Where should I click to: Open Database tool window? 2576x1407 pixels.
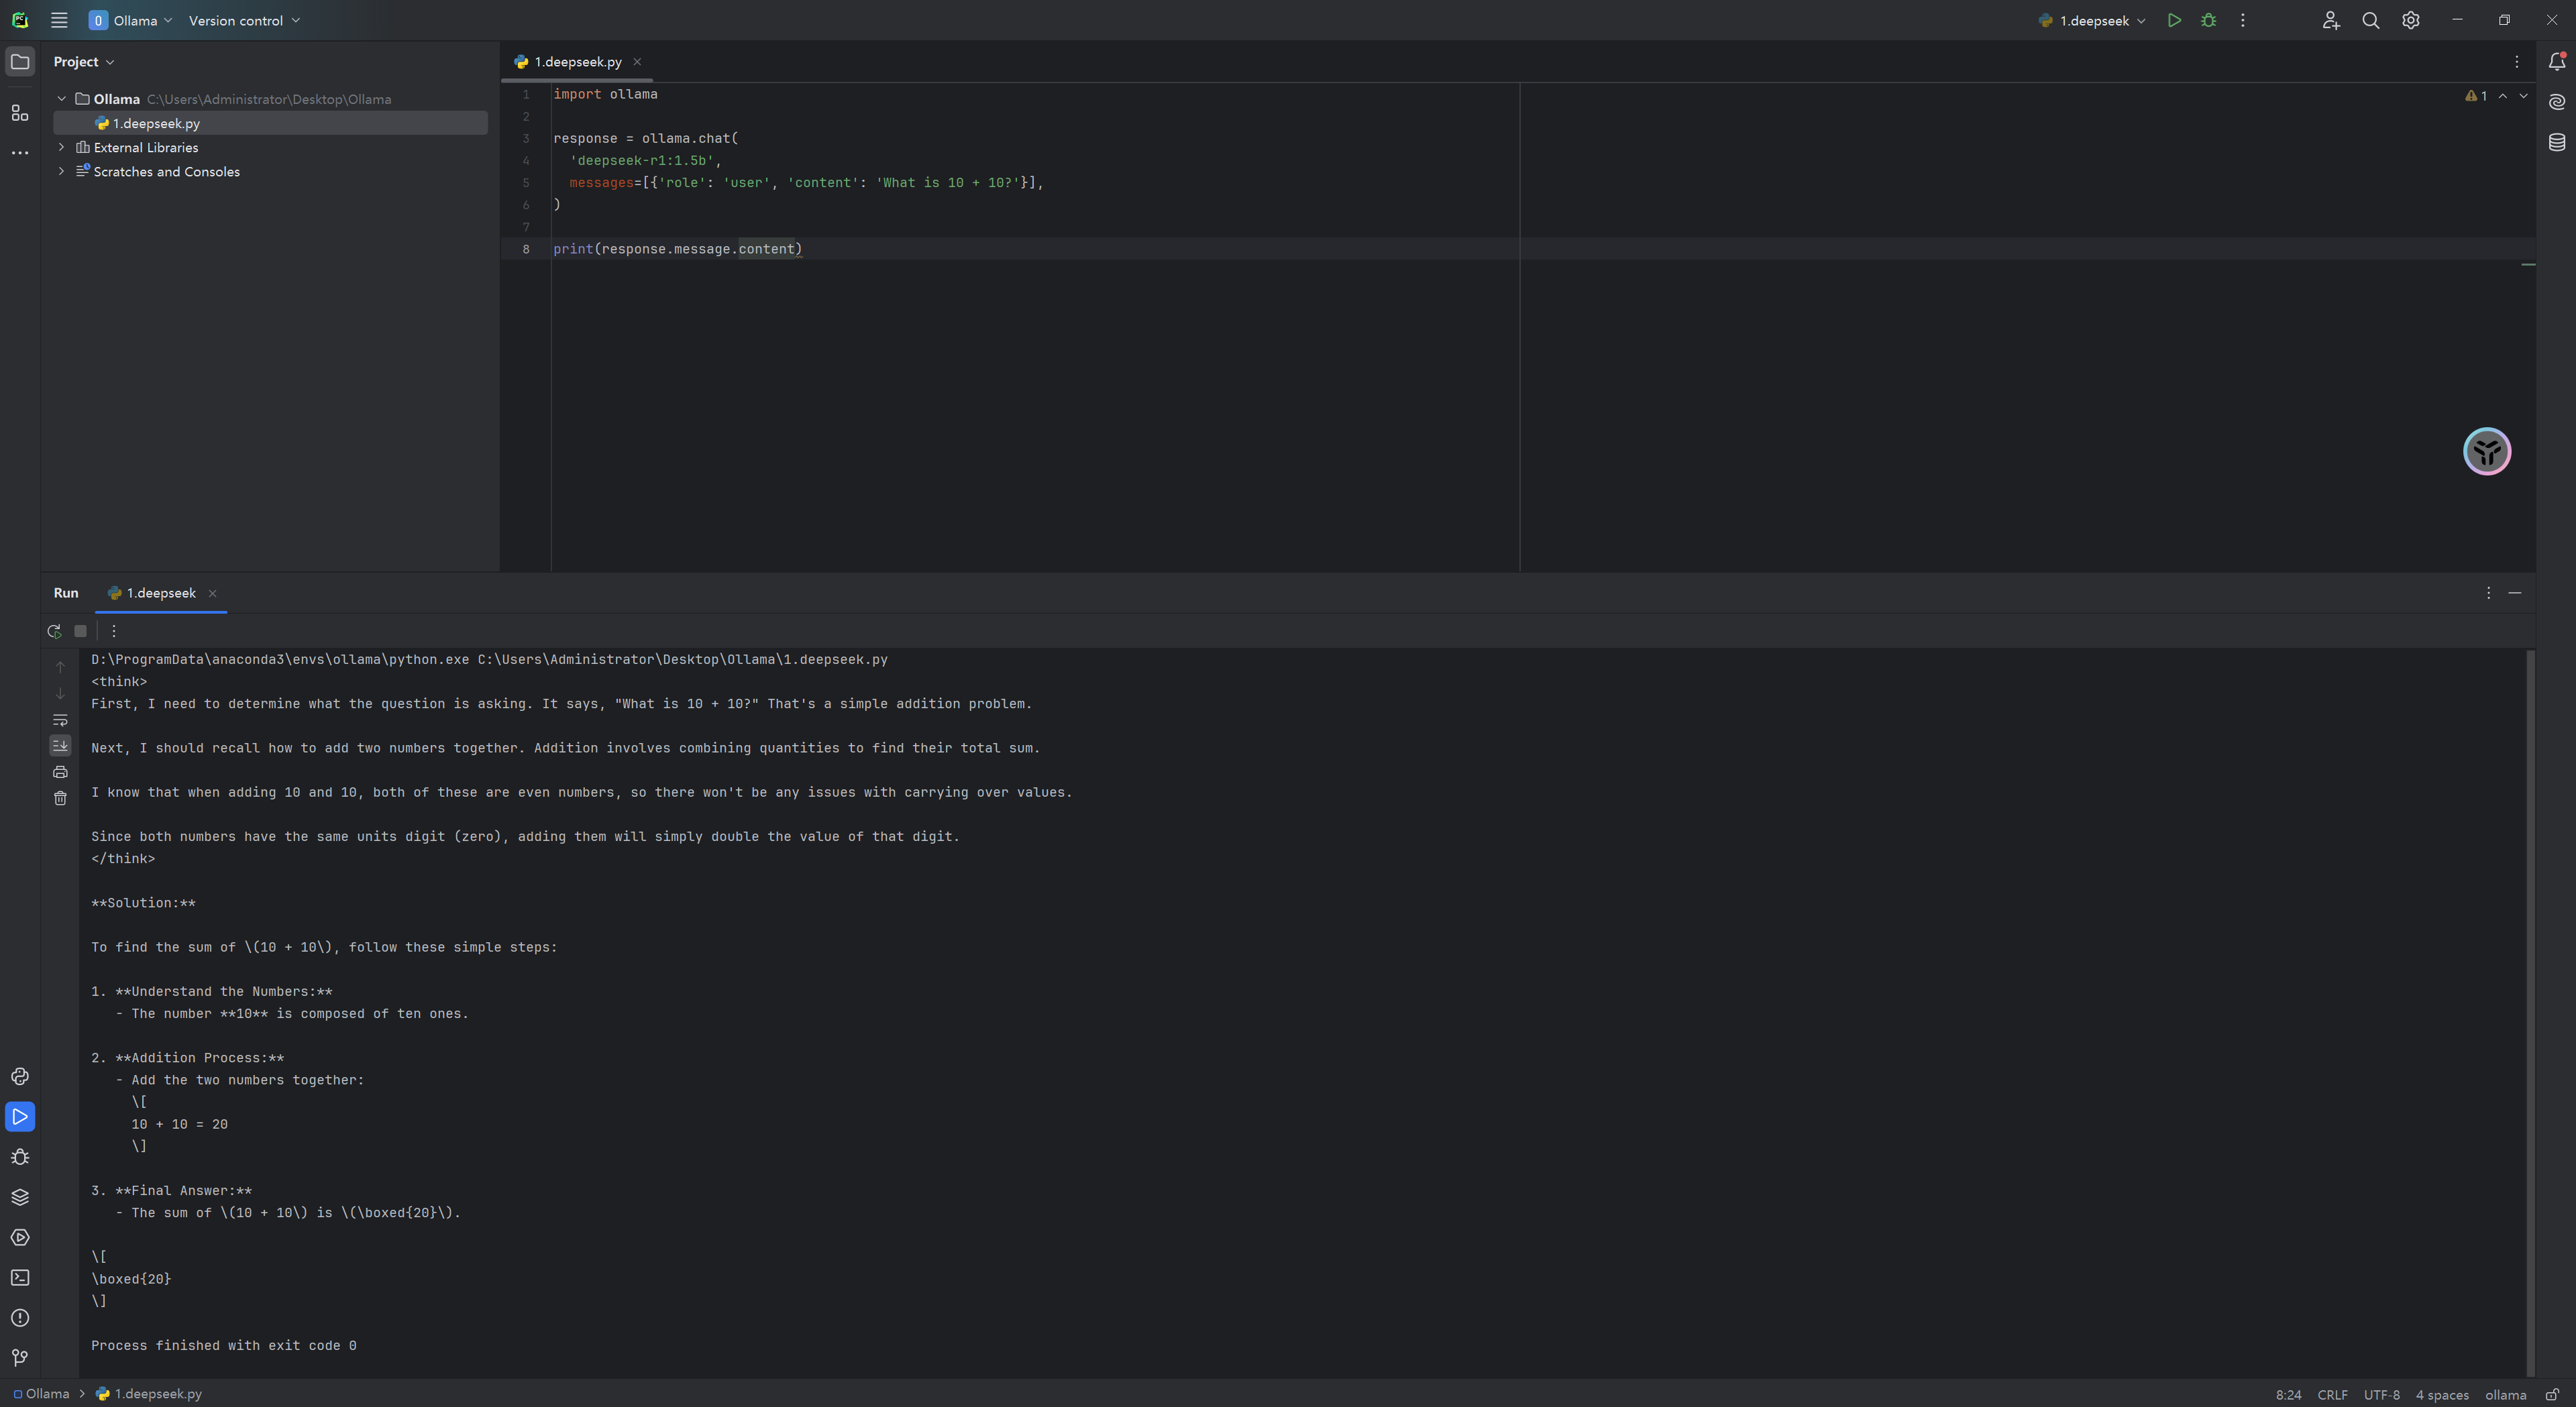click(2557, 142)
